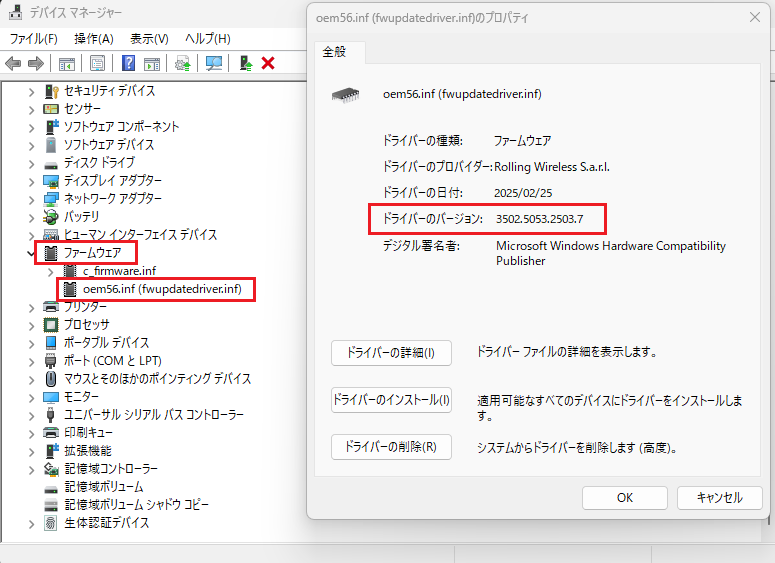Screen dimensions: 775x563
Task: Click the Device Manager title bar icon
Action: pyautogui.click(x=16, y=12)
